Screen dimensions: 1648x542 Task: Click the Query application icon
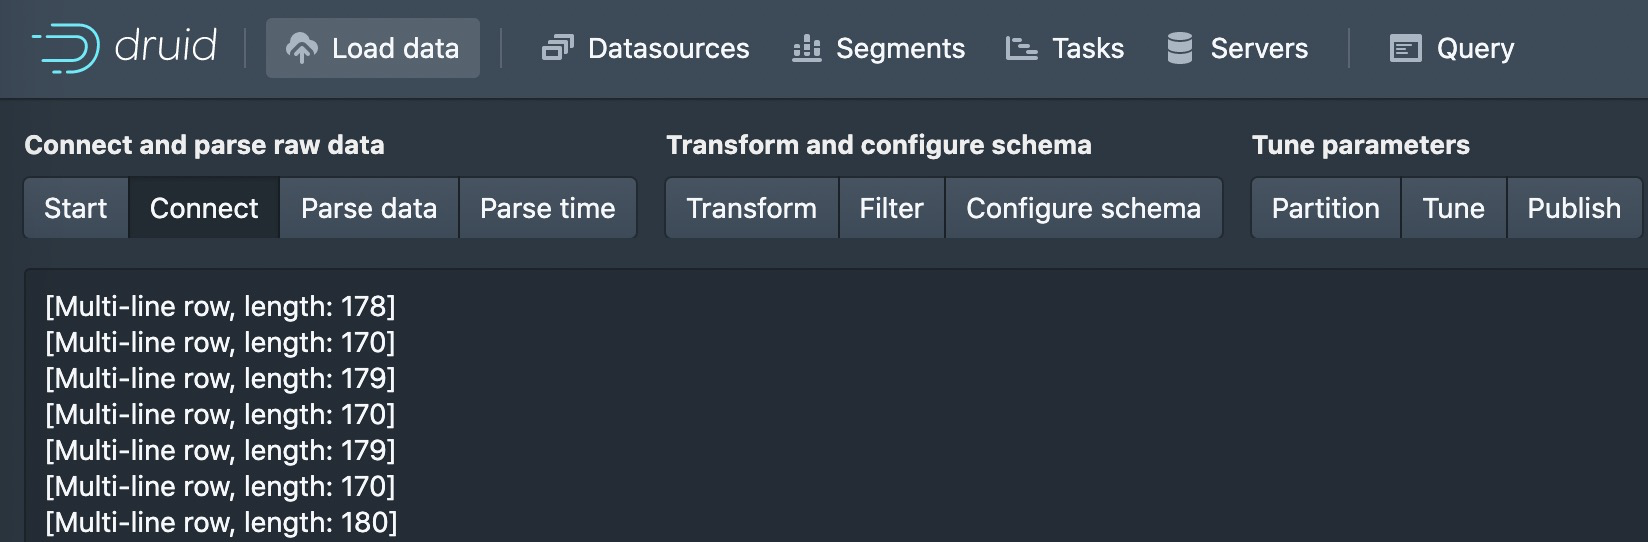[1405, 48]
